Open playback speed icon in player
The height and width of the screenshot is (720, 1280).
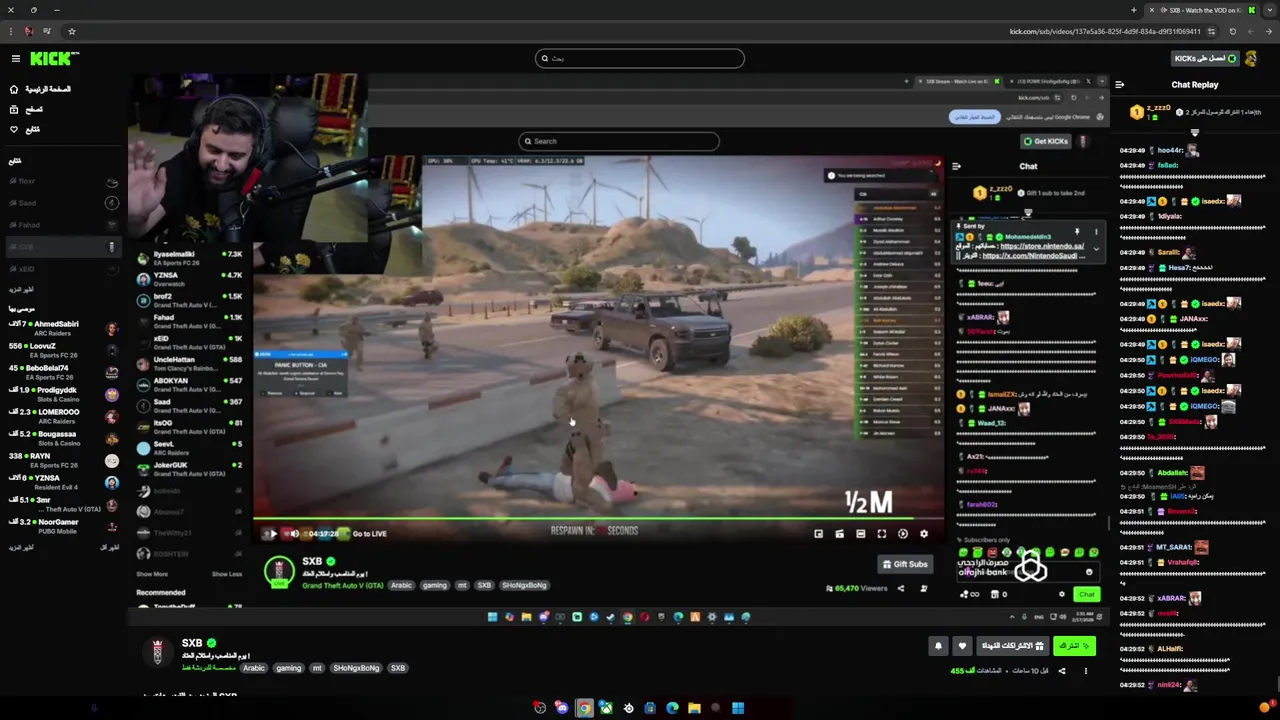[x=902, y=534]
